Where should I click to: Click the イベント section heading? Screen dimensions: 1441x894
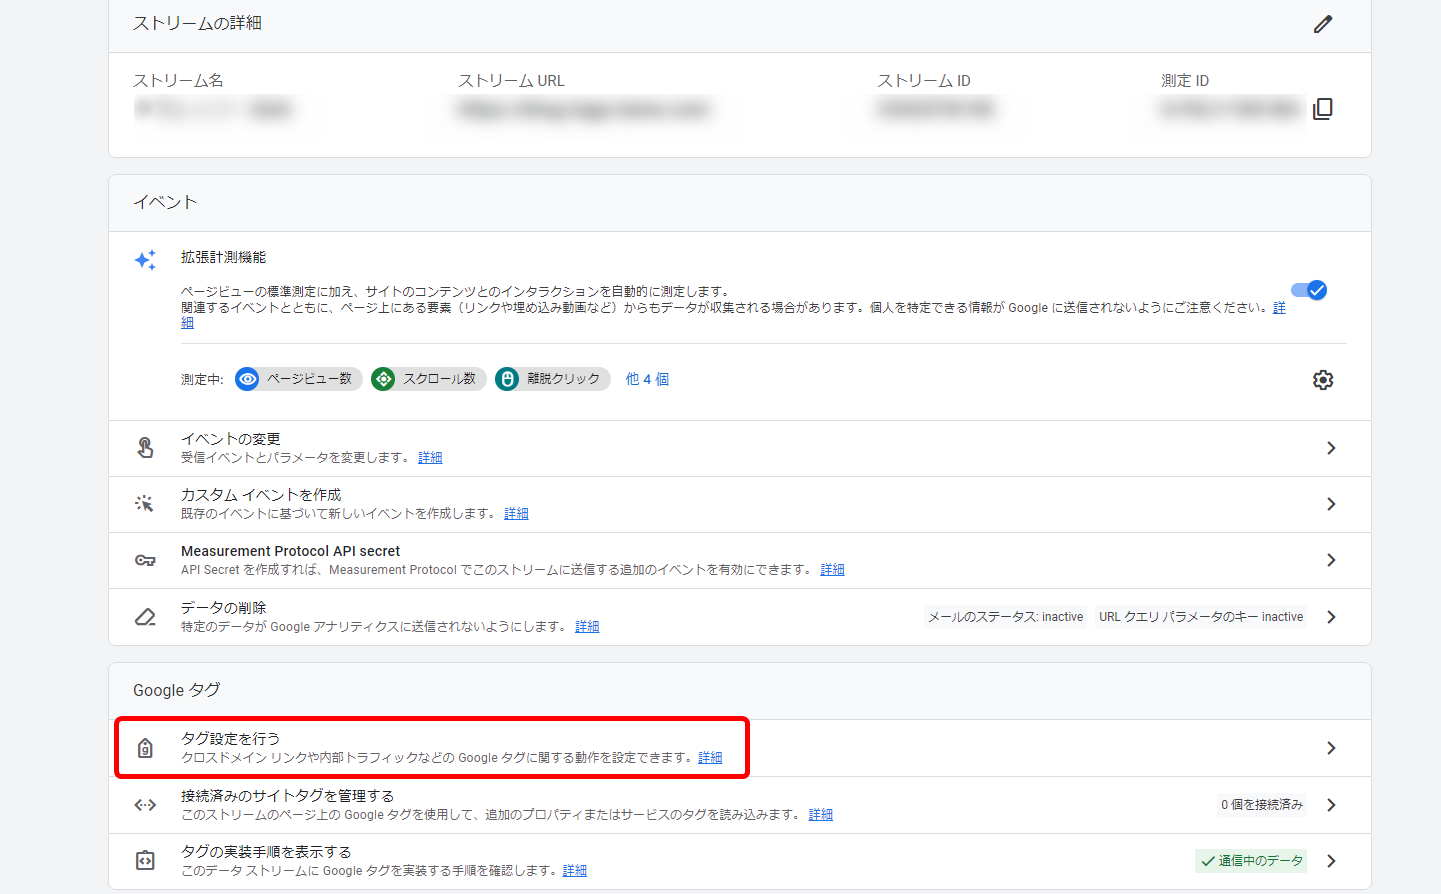(165, 203)
